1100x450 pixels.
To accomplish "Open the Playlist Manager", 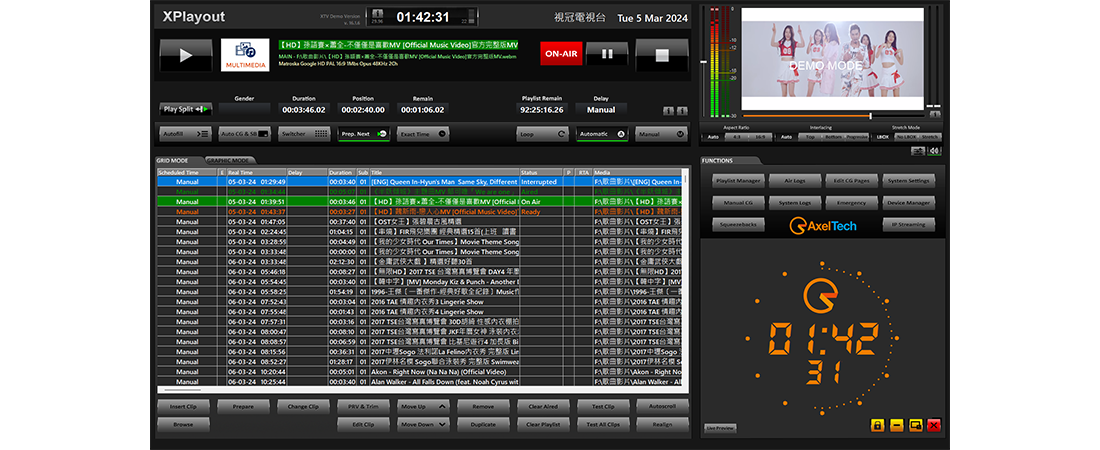I will pyautogui.click(x=738, y=181).
